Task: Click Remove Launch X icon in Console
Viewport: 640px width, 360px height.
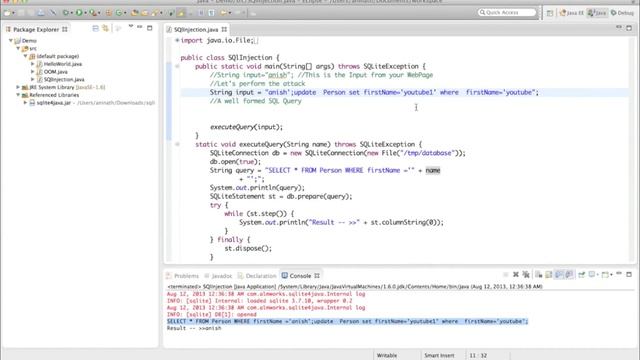Action: tap(516, 275)
